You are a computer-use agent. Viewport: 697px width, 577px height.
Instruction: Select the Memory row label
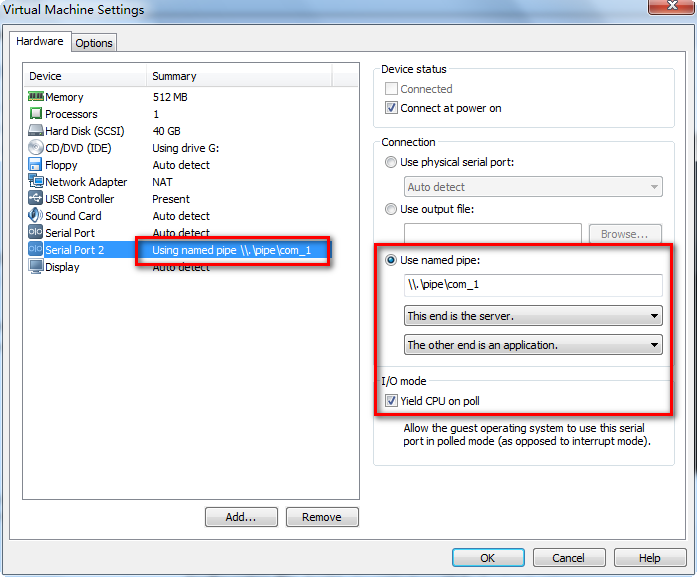pos(64,97)
